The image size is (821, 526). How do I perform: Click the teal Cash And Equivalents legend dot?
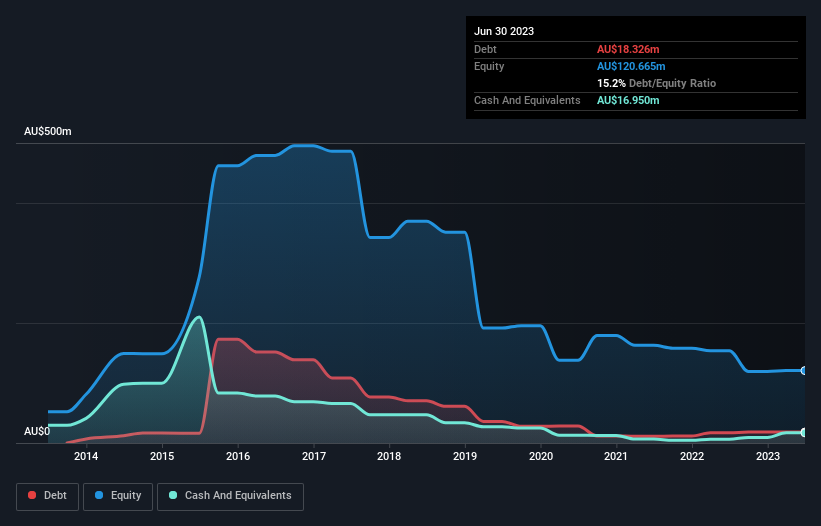[x=173, y=495]
